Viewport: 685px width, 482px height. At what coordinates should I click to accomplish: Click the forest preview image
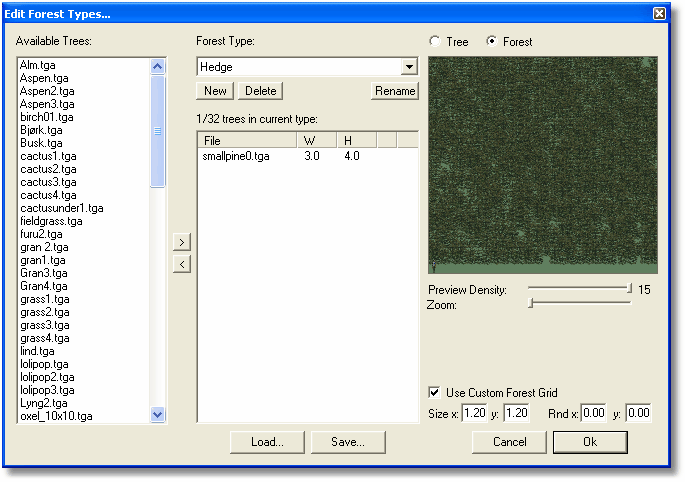tap(543, 165)
